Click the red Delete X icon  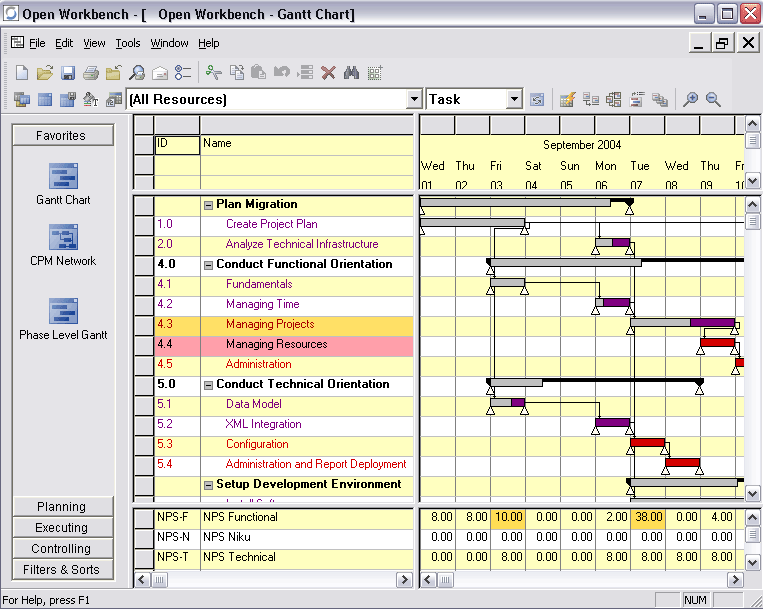click(x=328, y=73)
